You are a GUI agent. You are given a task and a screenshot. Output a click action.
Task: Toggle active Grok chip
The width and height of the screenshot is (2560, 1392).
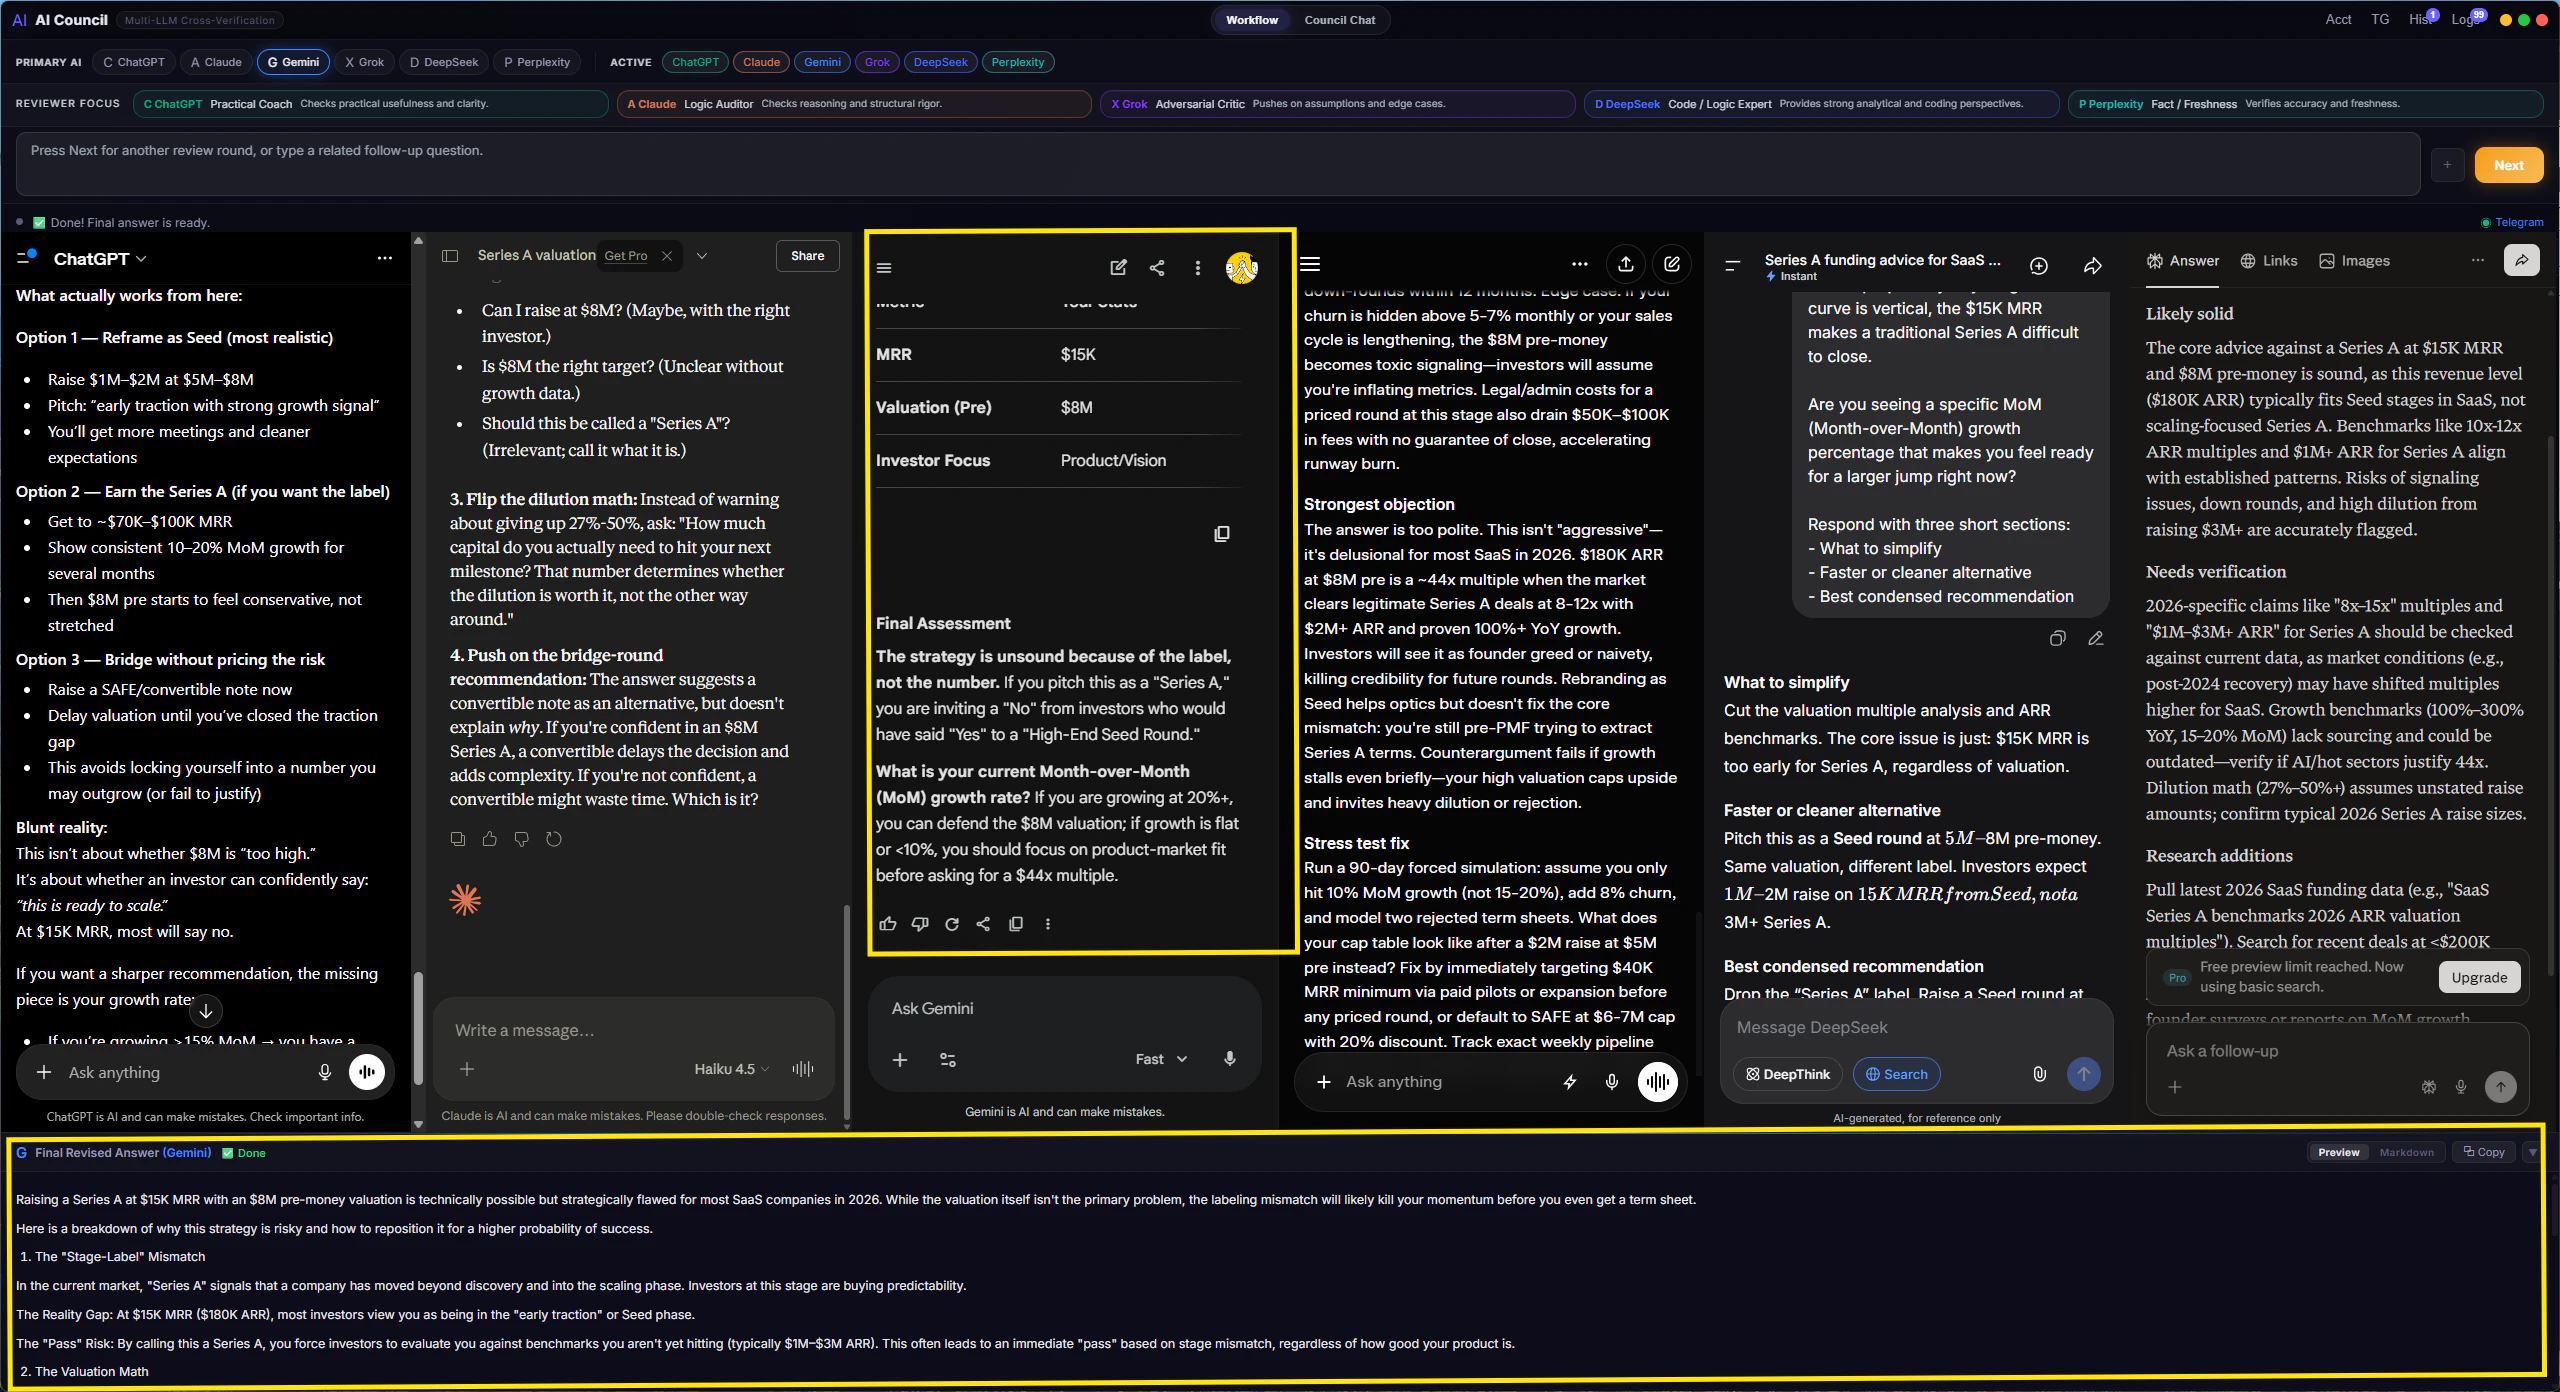click(877, 62)
